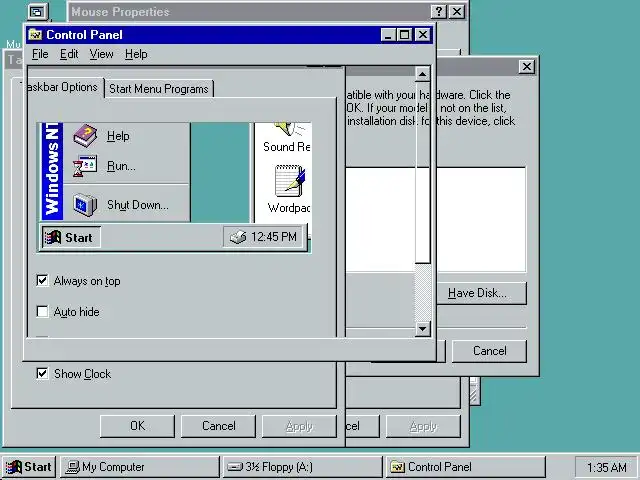Click the white device list box

pos(436,219)
